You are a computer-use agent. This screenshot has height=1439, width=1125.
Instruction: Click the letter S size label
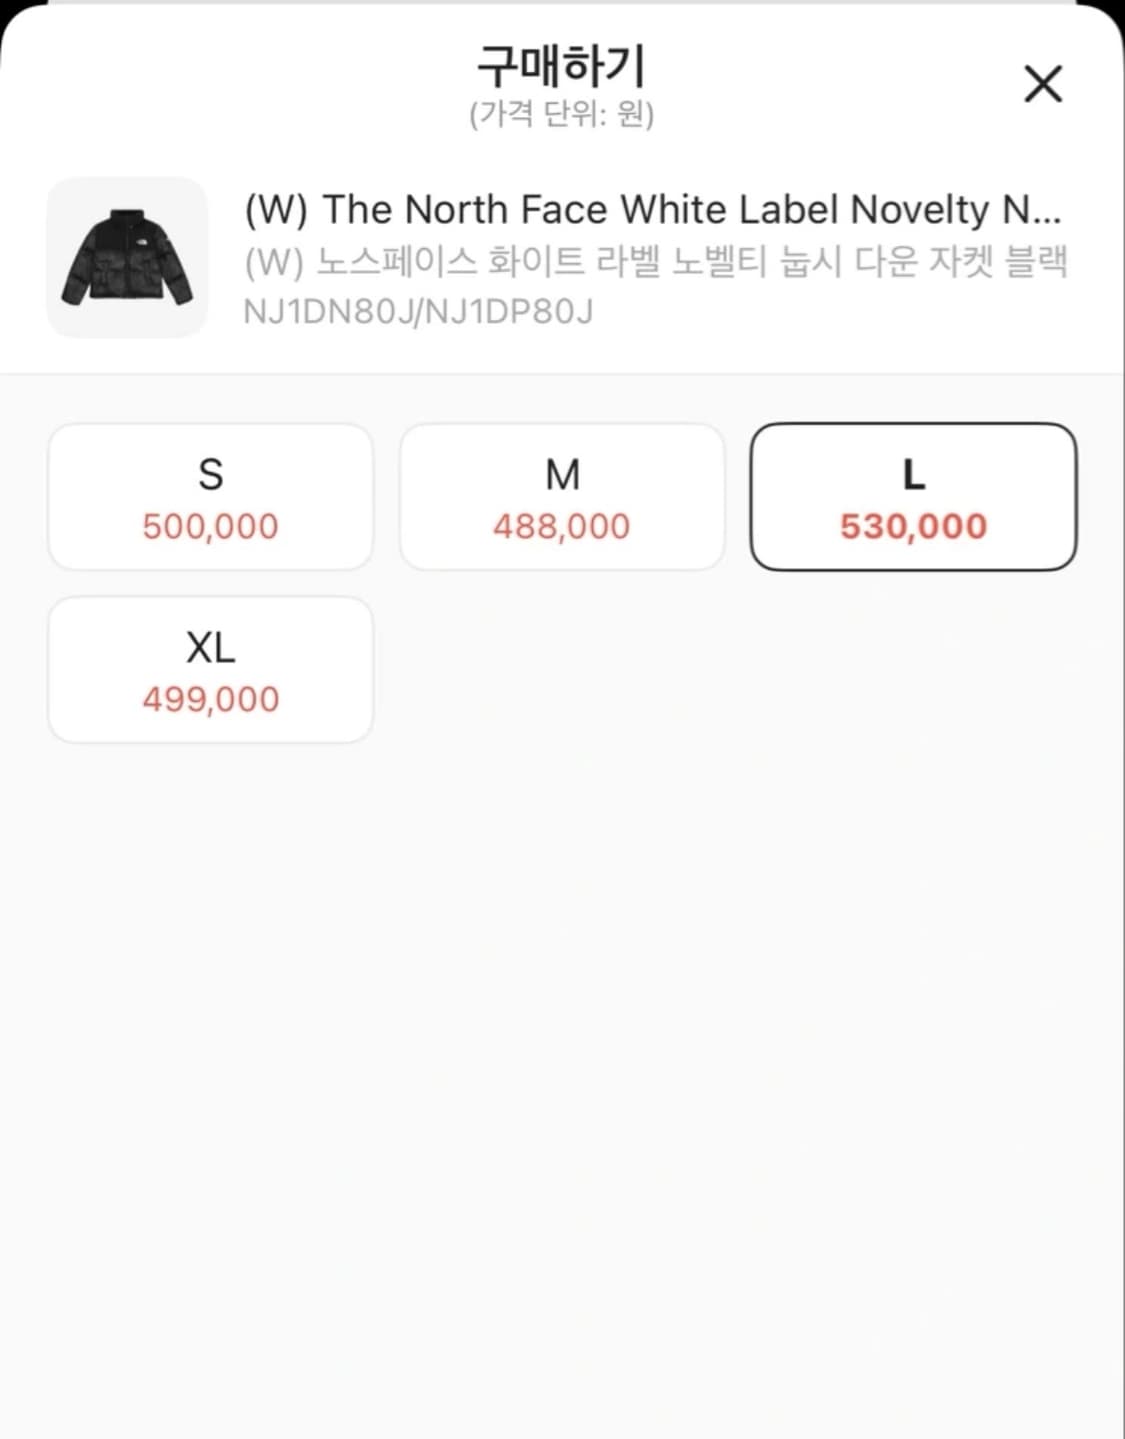(x=210, y=474)
